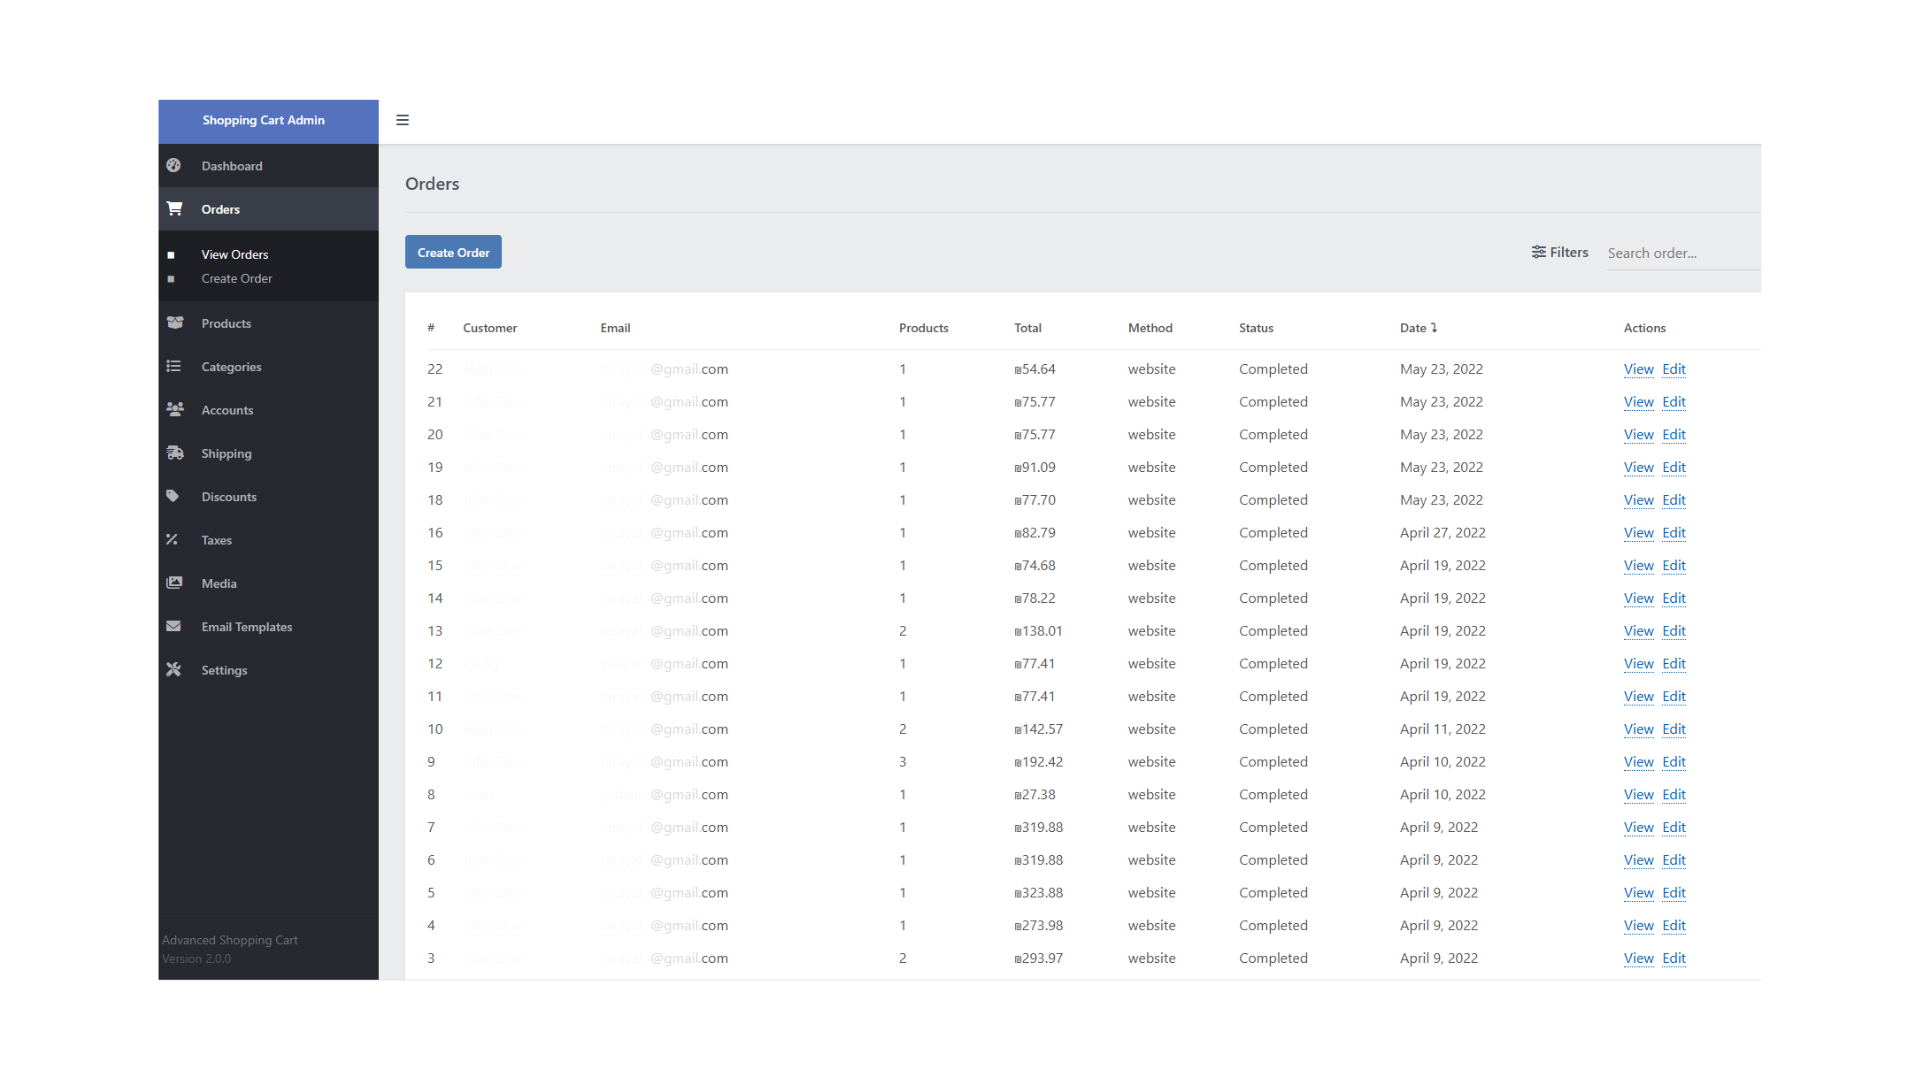Image resolution: width=1920 pixels, height=1080 pixels.
Task: Click View Orders under Orders menu
Action: [235, 253]
